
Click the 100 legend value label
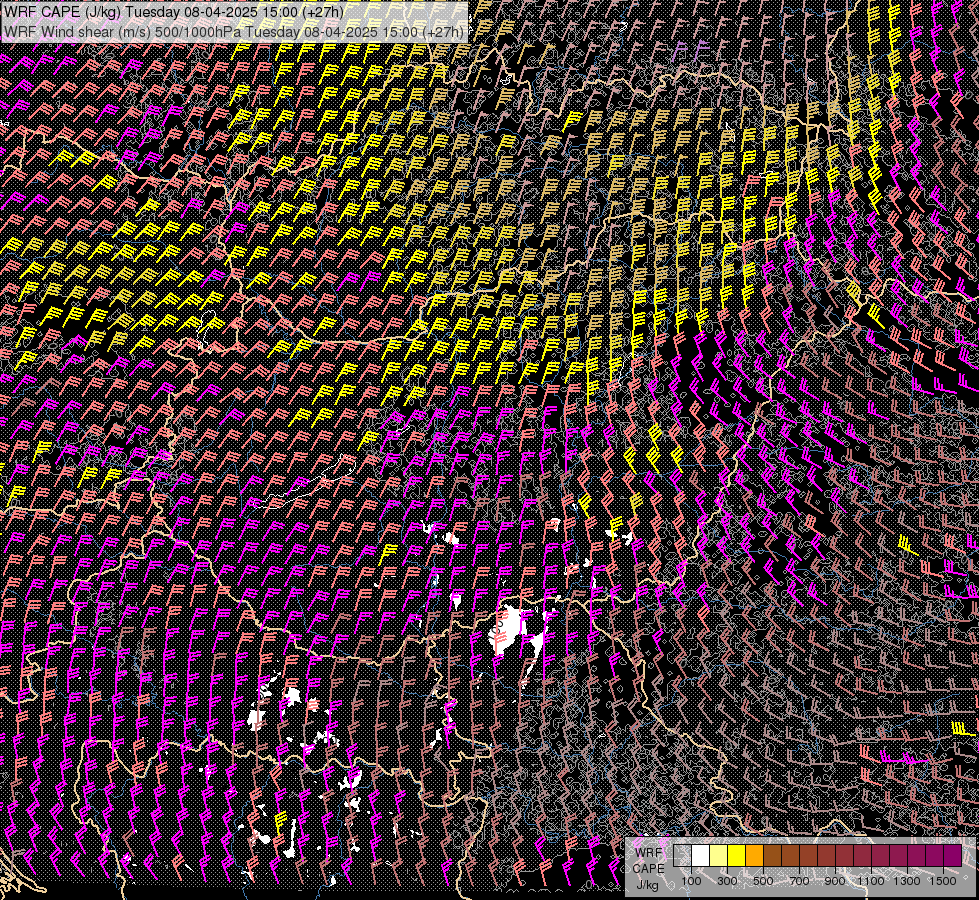coord(691,881)
